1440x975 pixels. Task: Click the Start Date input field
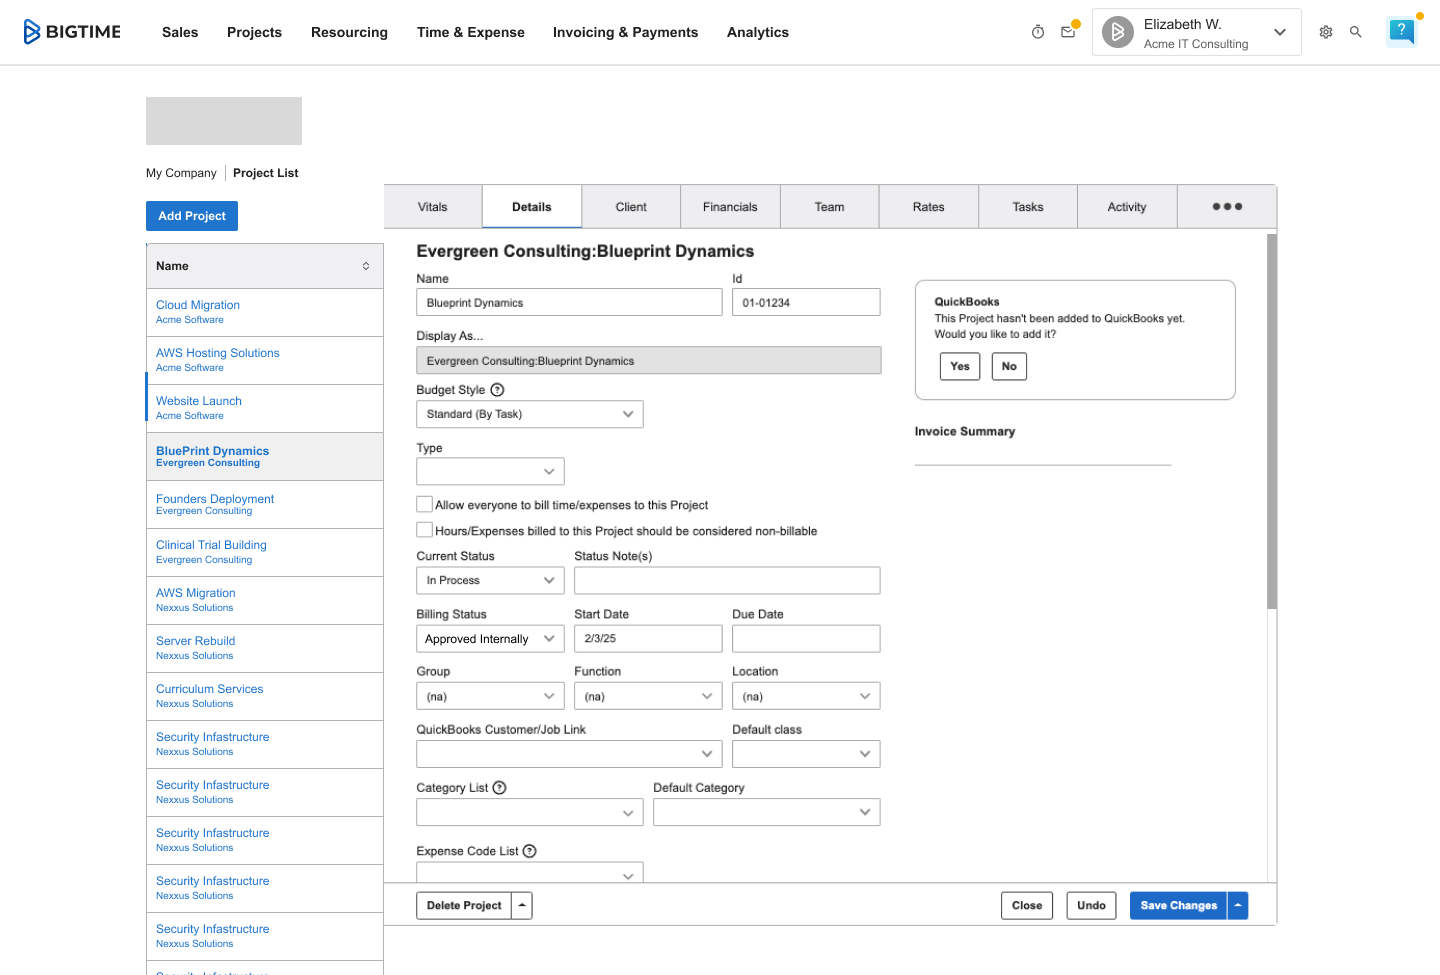tap(648, 639)
